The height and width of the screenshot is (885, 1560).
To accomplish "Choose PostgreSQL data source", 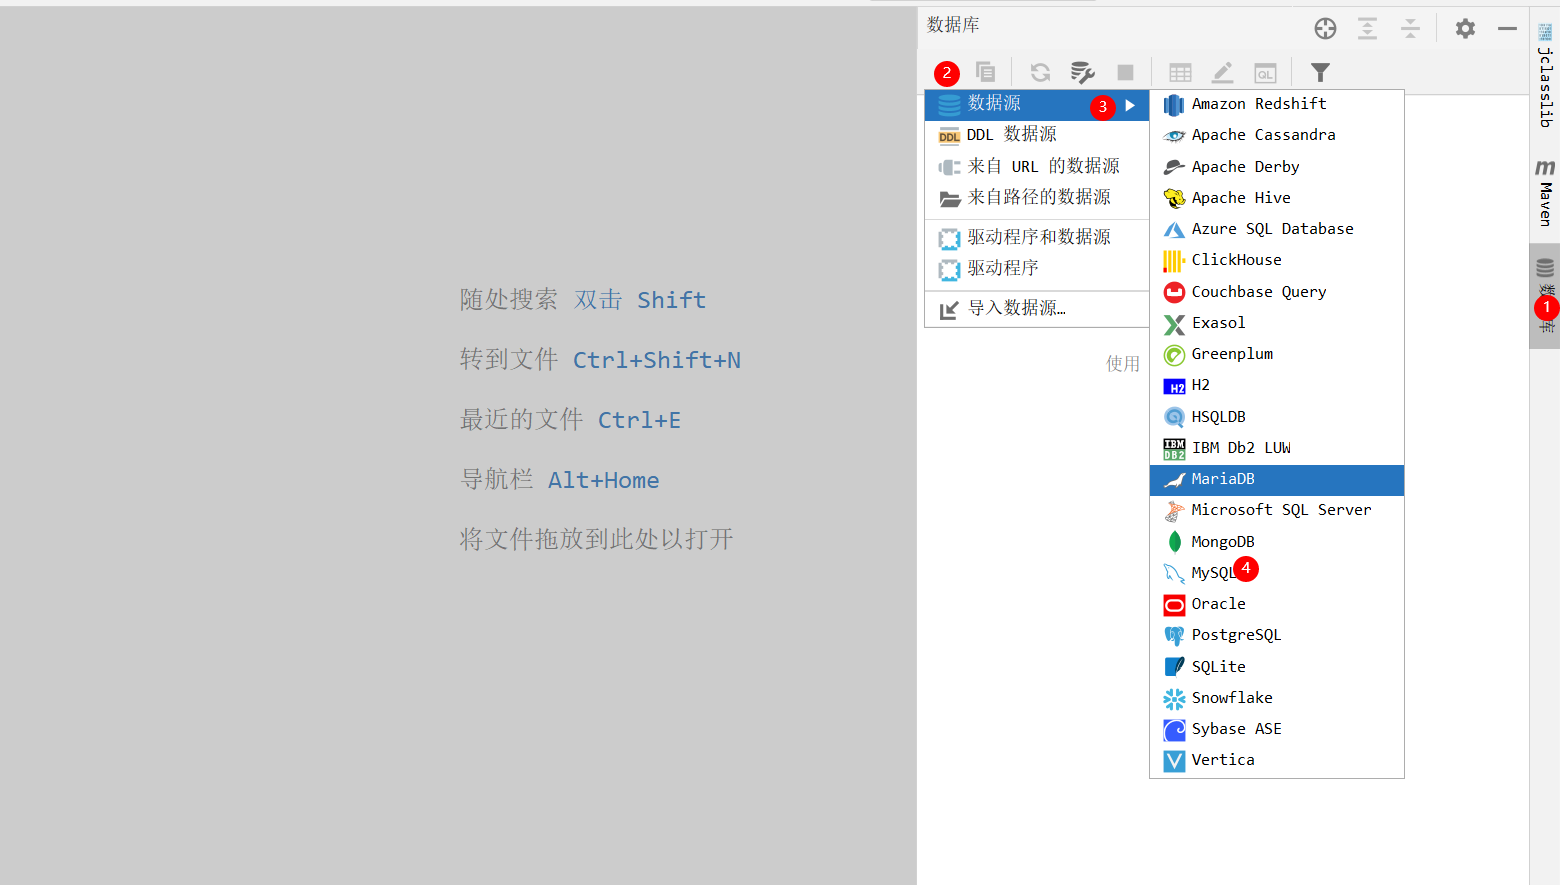I will click(x=1277, y=635).
